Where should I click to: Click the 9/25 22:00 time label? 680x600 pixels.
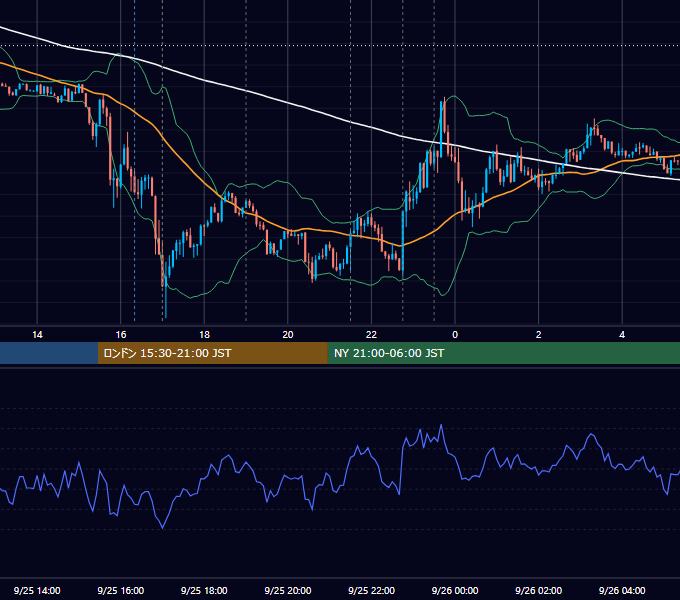coord(372,590)
